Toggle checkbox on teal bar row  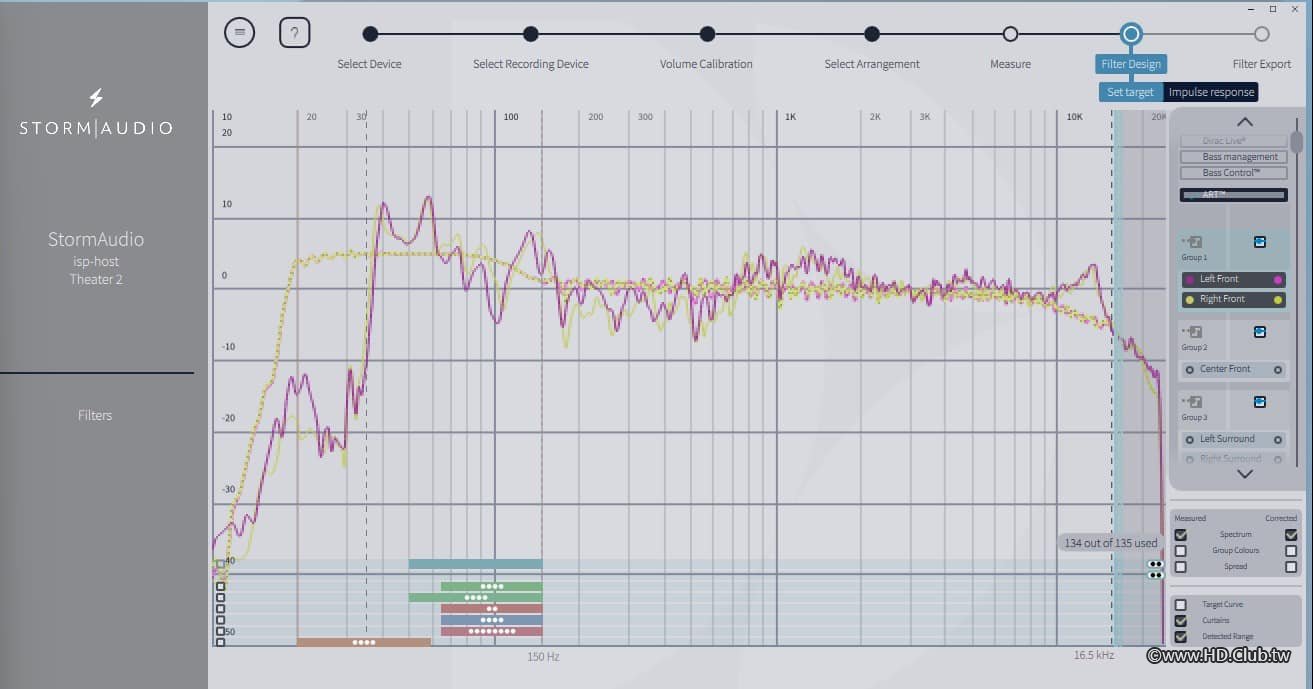[x=220, y=564]
